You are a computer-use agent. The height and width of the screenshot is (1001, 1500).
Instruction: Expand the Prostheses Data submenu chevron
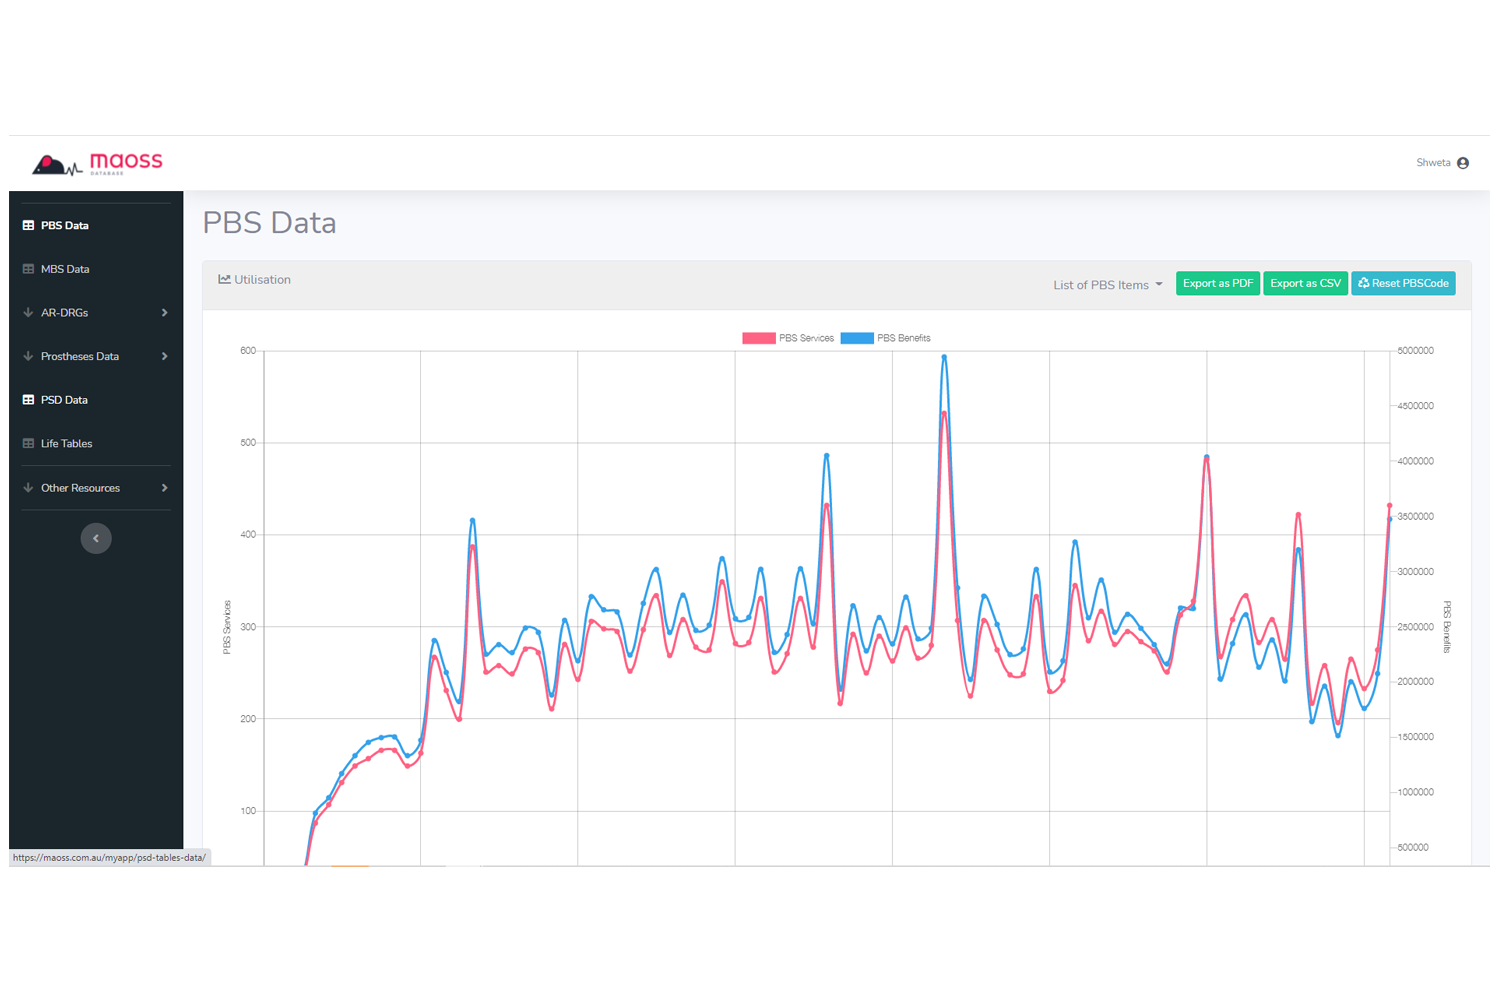click(x=164, y=357)
